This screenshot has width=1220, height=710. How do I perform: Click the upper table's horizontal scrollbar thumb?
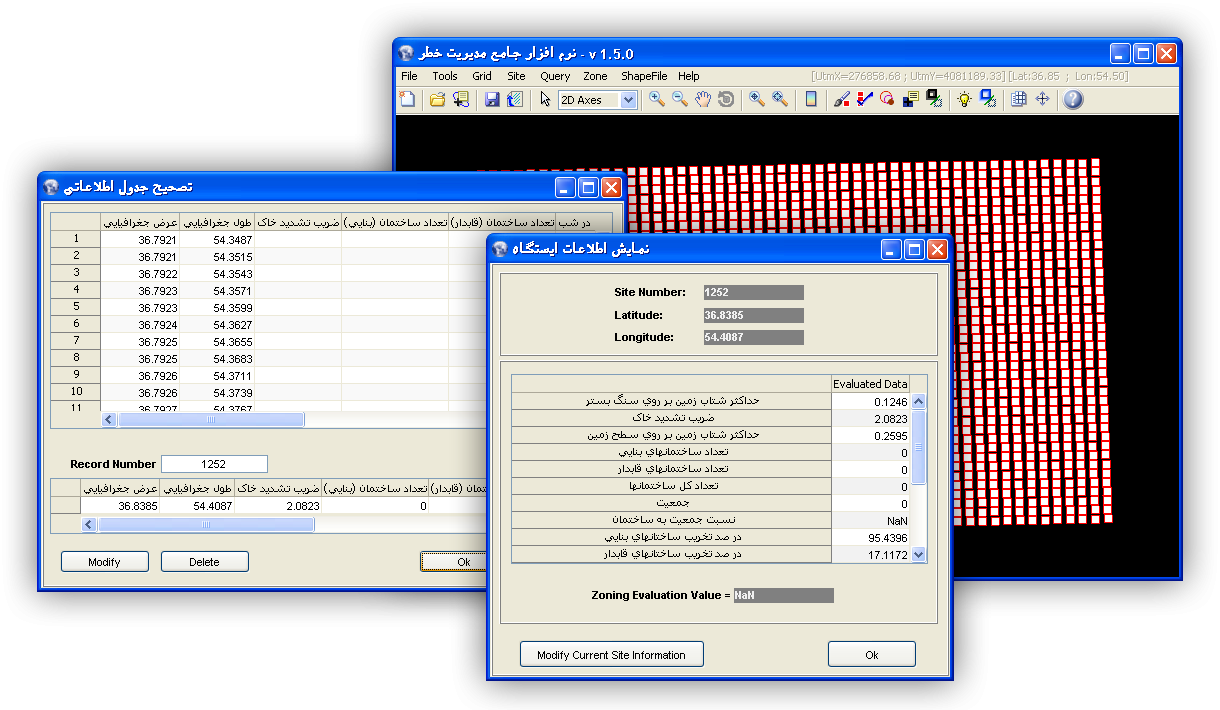pyautogui.click(x=210, y=420)
